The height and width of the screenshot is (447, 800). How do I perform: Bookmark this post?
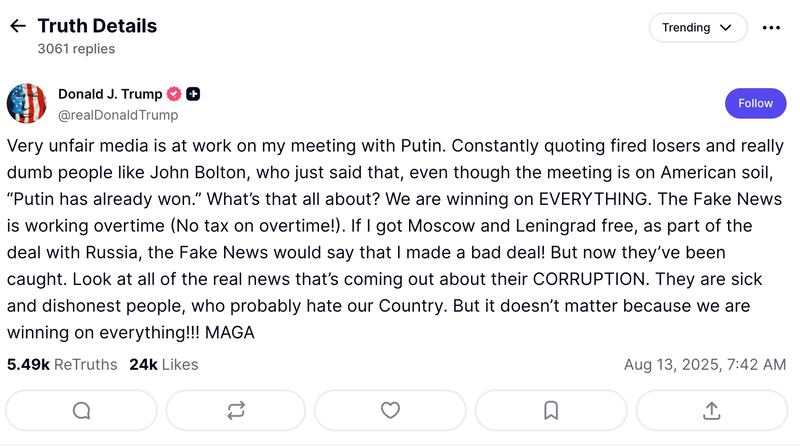tap(551, 410)
